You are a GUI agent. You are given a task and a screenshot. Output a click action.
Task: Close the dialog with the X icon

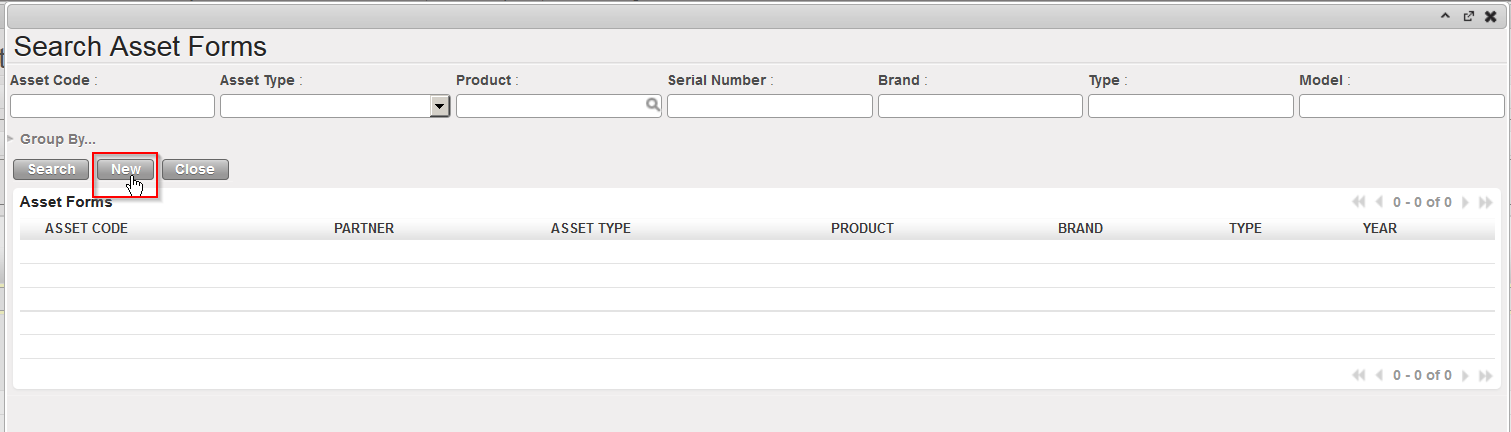click(x=1491, y=16)
